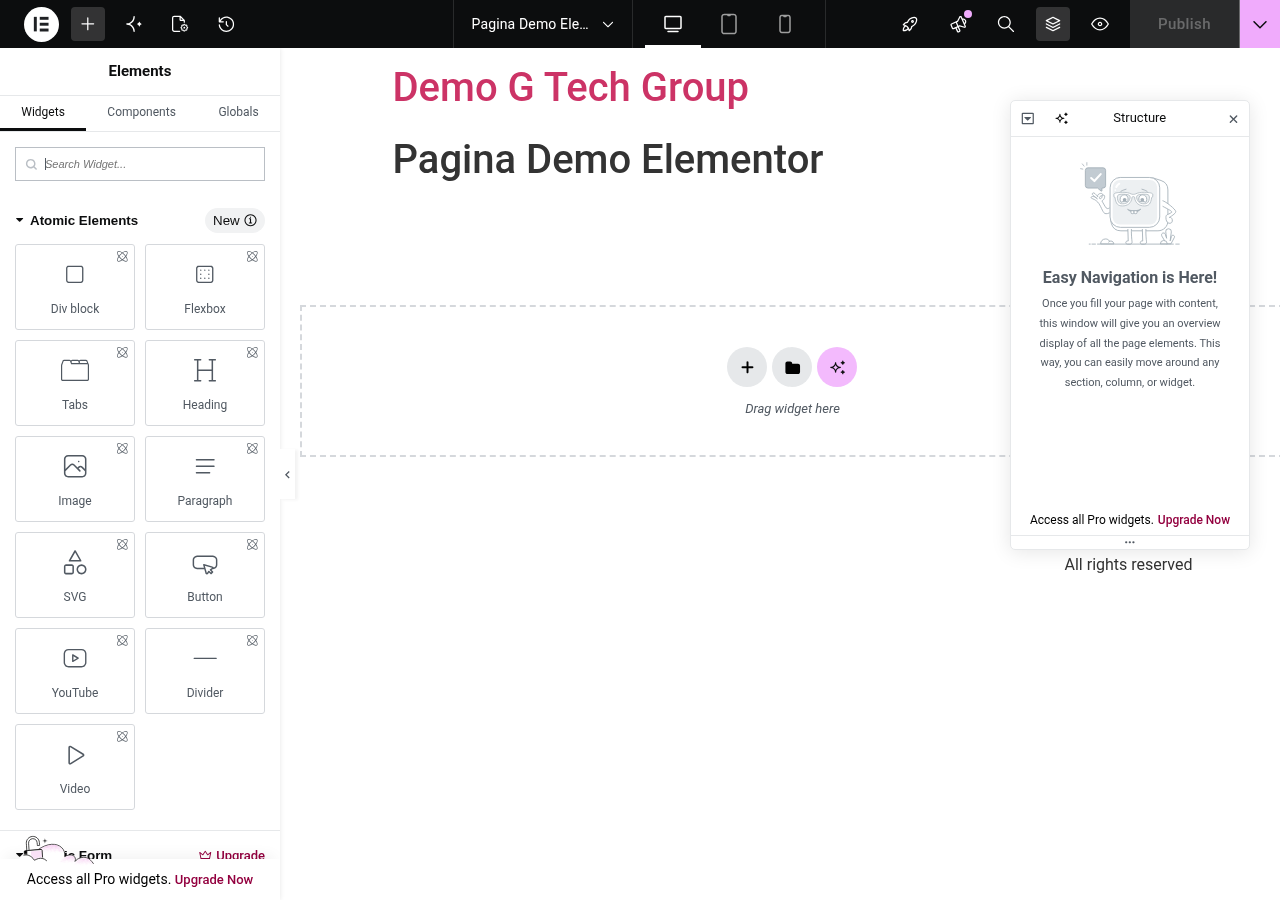Click the pink AI build button on canvas
1280x900 pixels.
(837, 367)
